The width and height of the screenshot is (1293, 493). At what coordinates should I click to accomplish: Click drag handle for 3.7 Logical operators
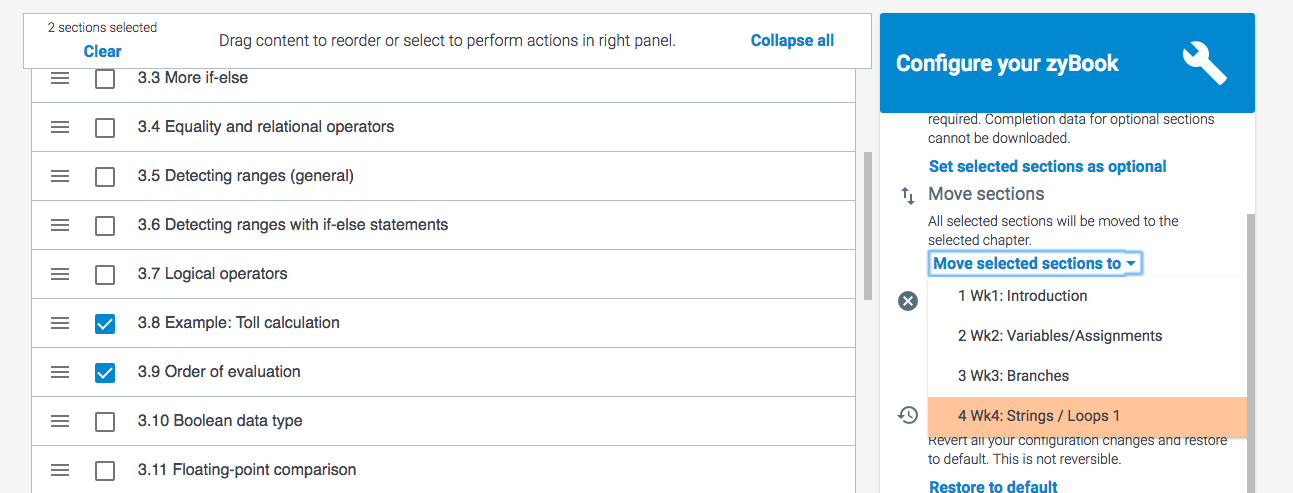pyautogui.click(x=60, y=274)
